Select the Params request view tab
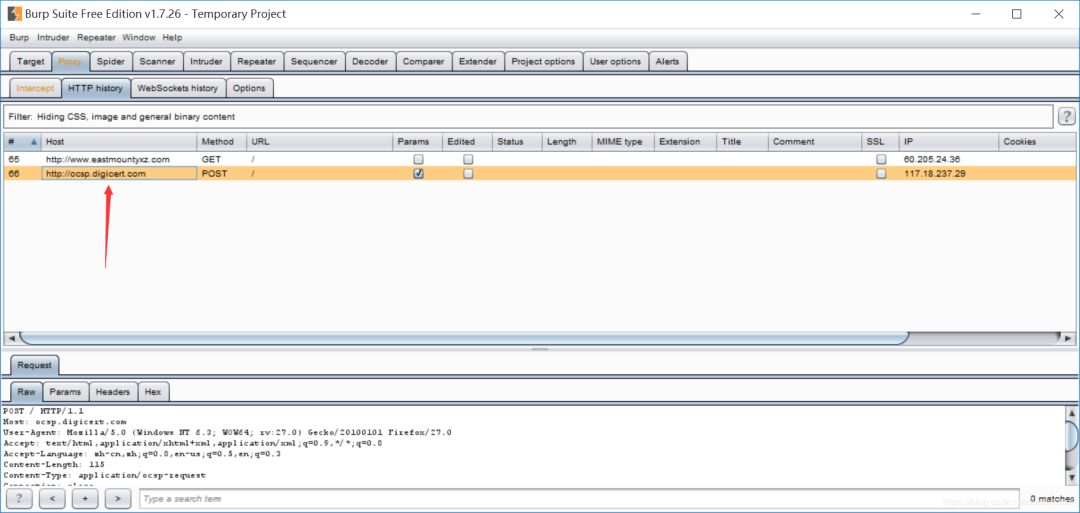This screenshot has width=1080, height=513. 65,392
